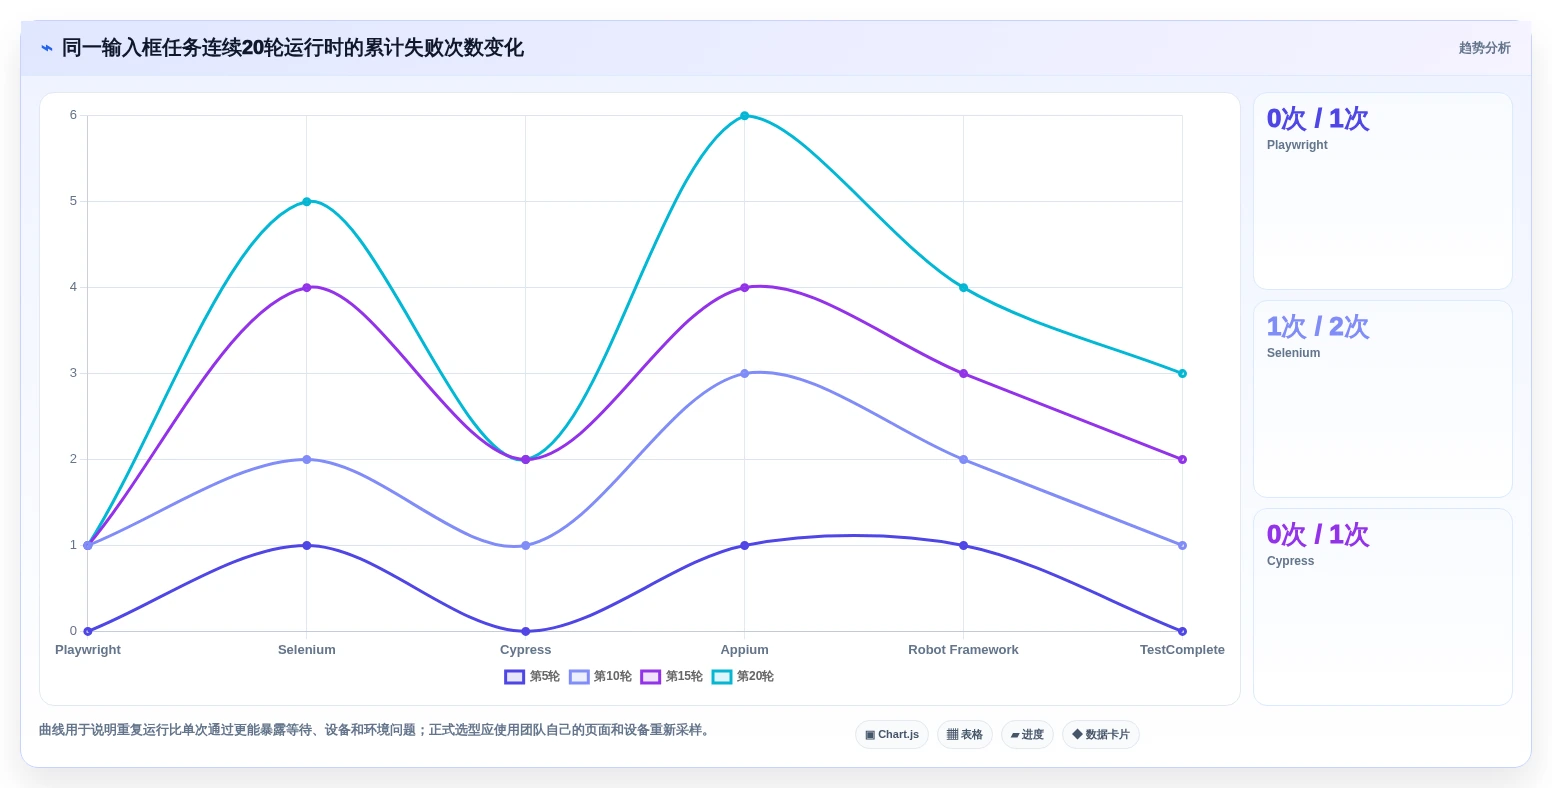
Task: Click the lightning icon beside the chart title
Action: click(47, 48)
